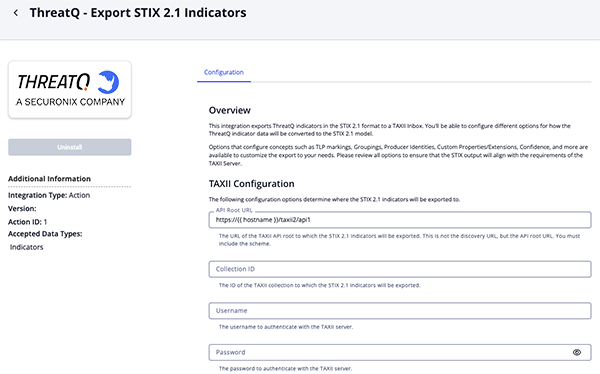Click the 'Action ID: 1' entry
Viewport: 600px width, 374px height.
pyautogui.click(x=28, y=222)
